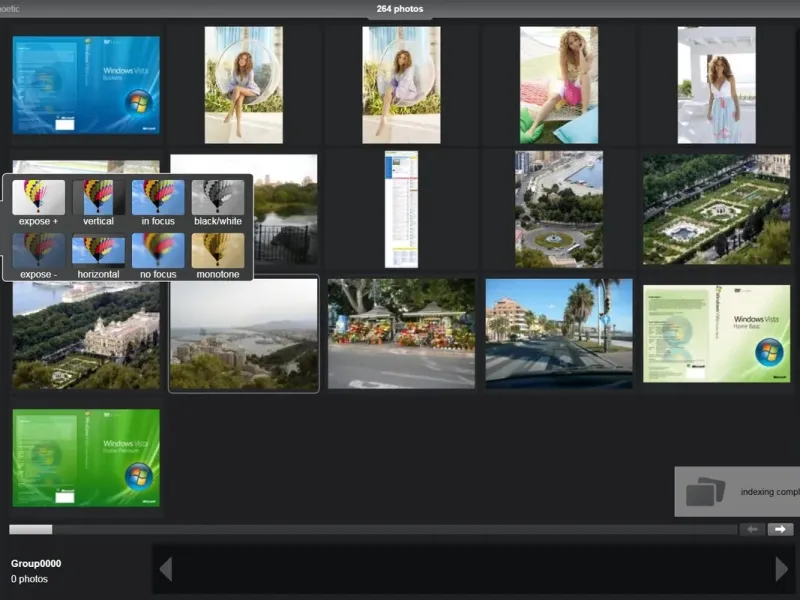Select woman on hammock photo
Screen dimensions: 800x600
[559, 85]
